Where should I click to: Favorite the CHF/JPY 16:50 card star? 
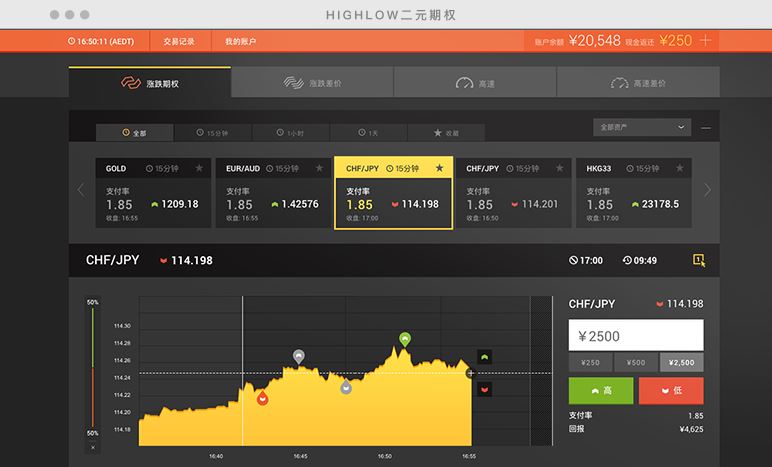tap(559, 168)
